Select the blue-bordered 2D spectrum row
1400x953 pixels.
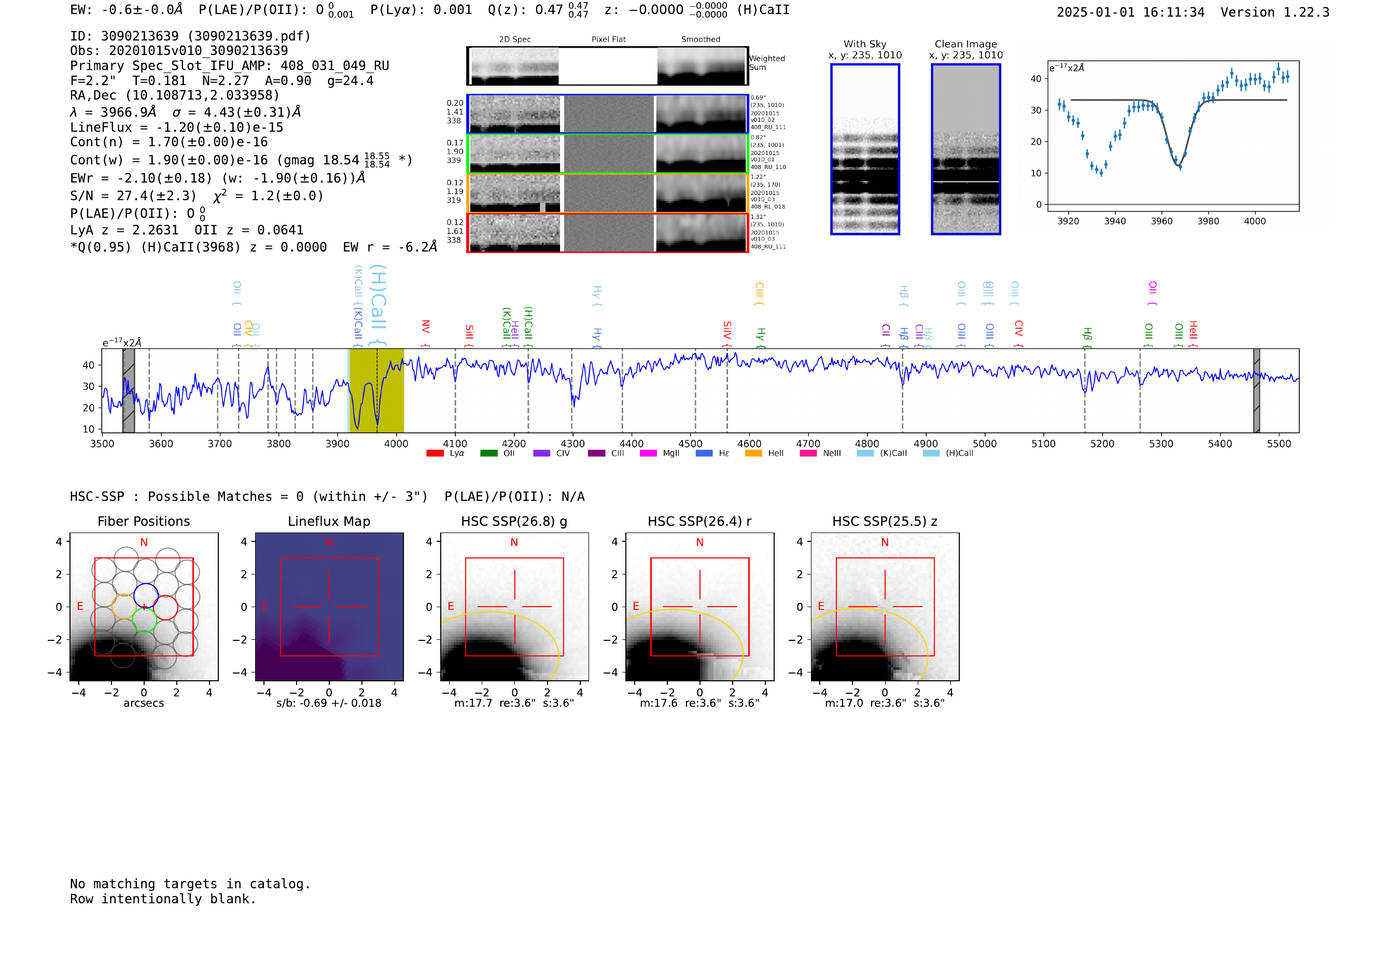(608, 114)
